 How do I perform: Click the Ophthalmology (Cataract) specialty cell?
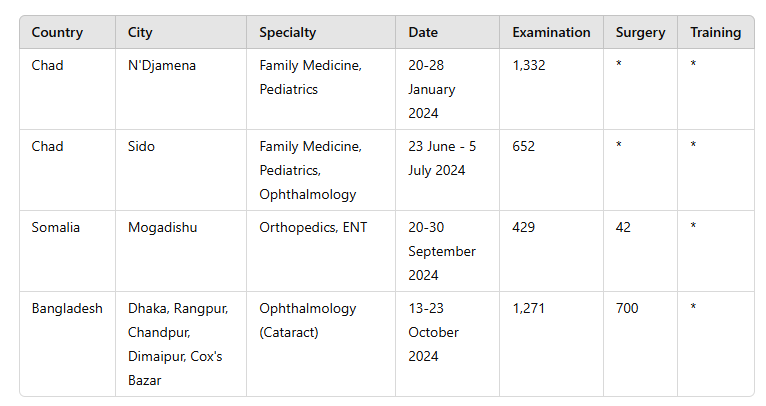pyautogui.click(x=308, y=321)
